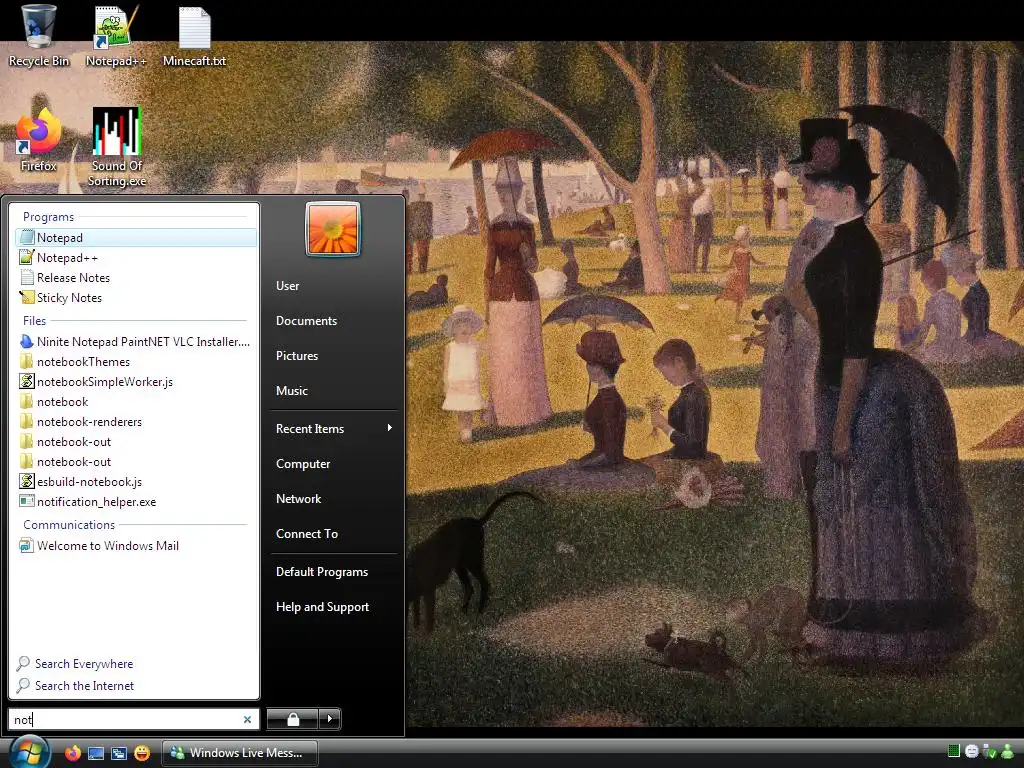This screenshot has height=768, width=1024.
Task: Click the Windows Start orb
Action: (x=28, y=752)
